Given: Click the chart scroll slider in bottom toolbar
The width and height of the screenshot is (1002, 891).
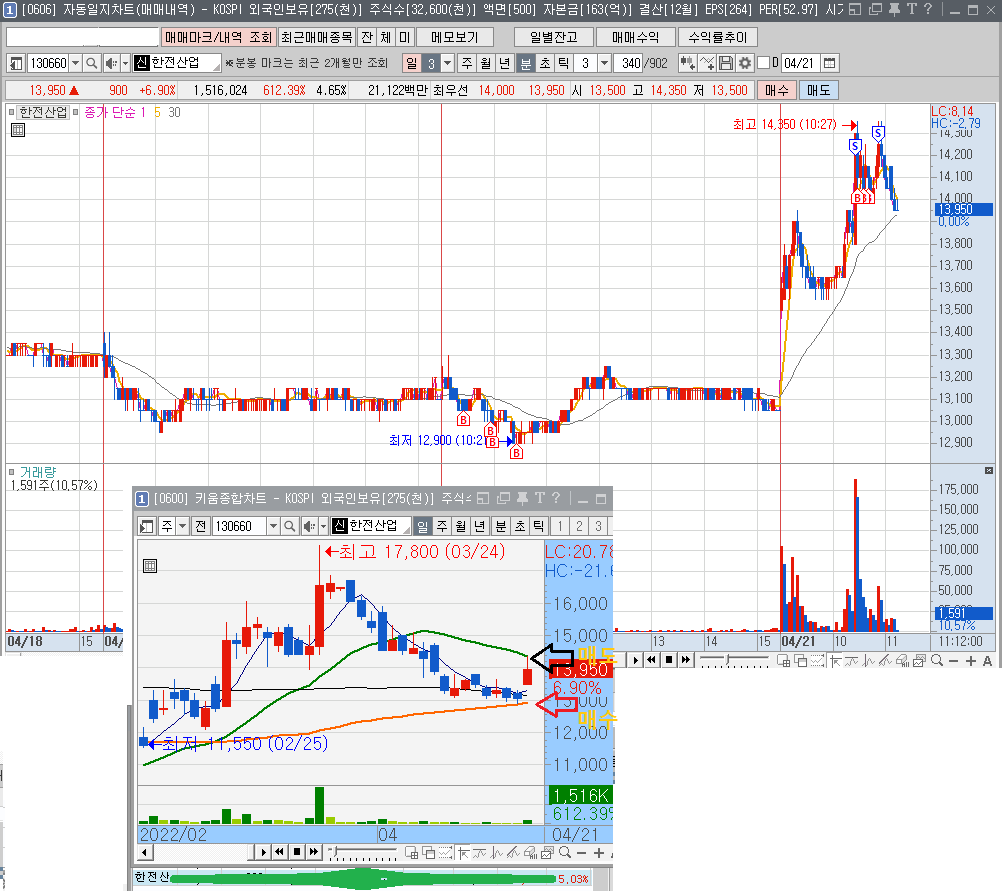Looking at the screenshot, I should 735,660.
